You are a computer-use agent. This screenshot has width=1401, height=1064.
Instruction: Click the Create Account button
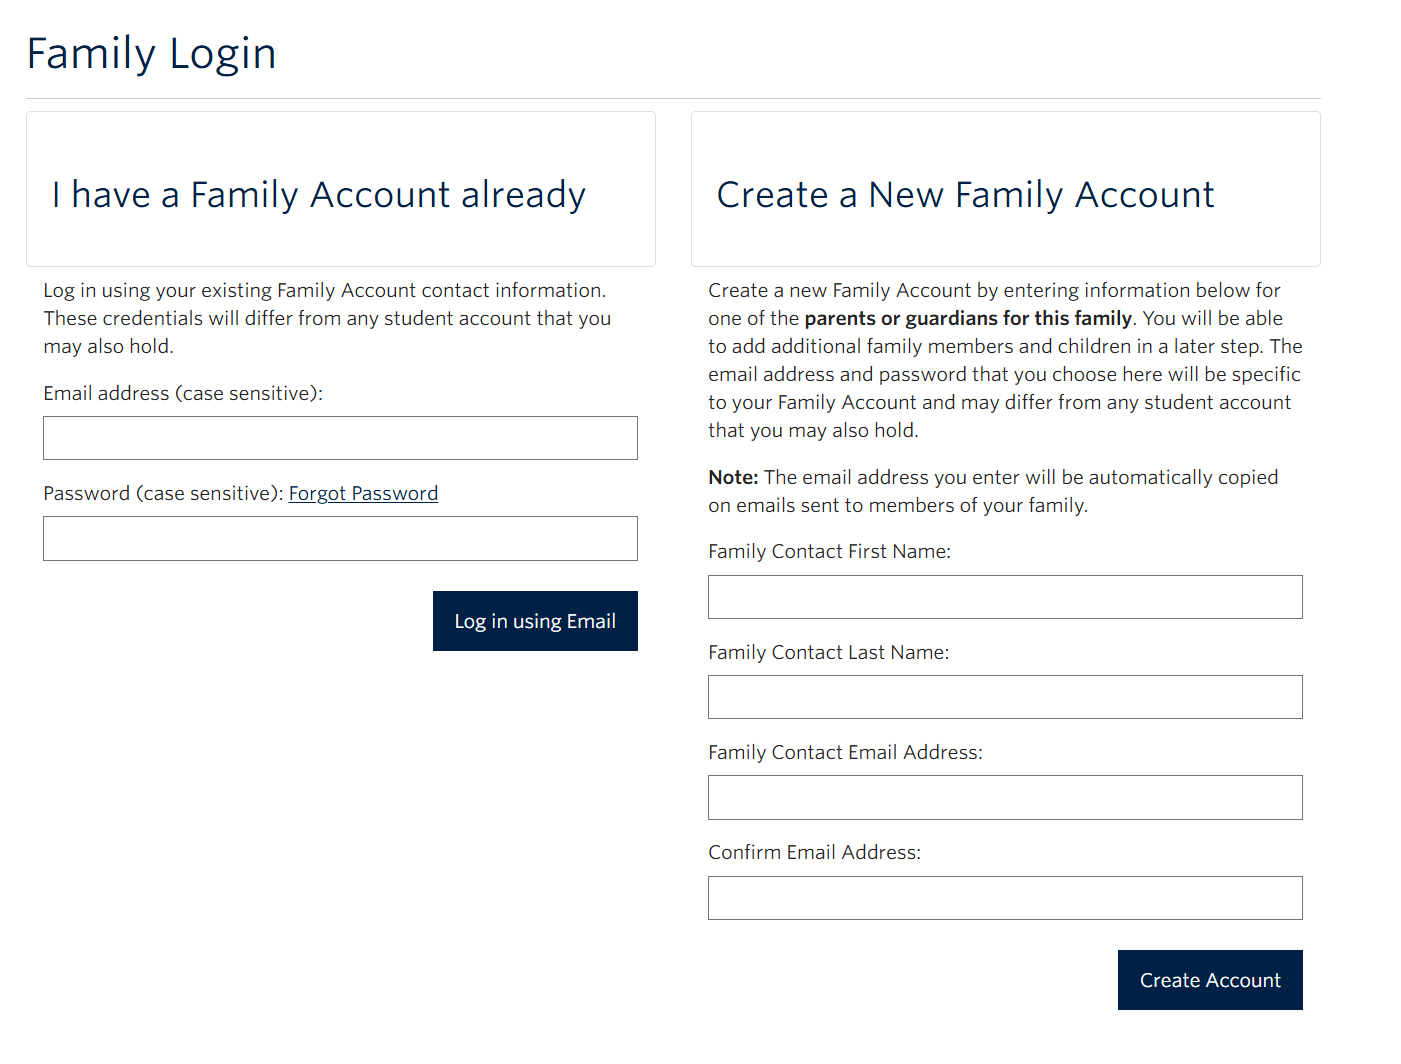point(1209,980)
